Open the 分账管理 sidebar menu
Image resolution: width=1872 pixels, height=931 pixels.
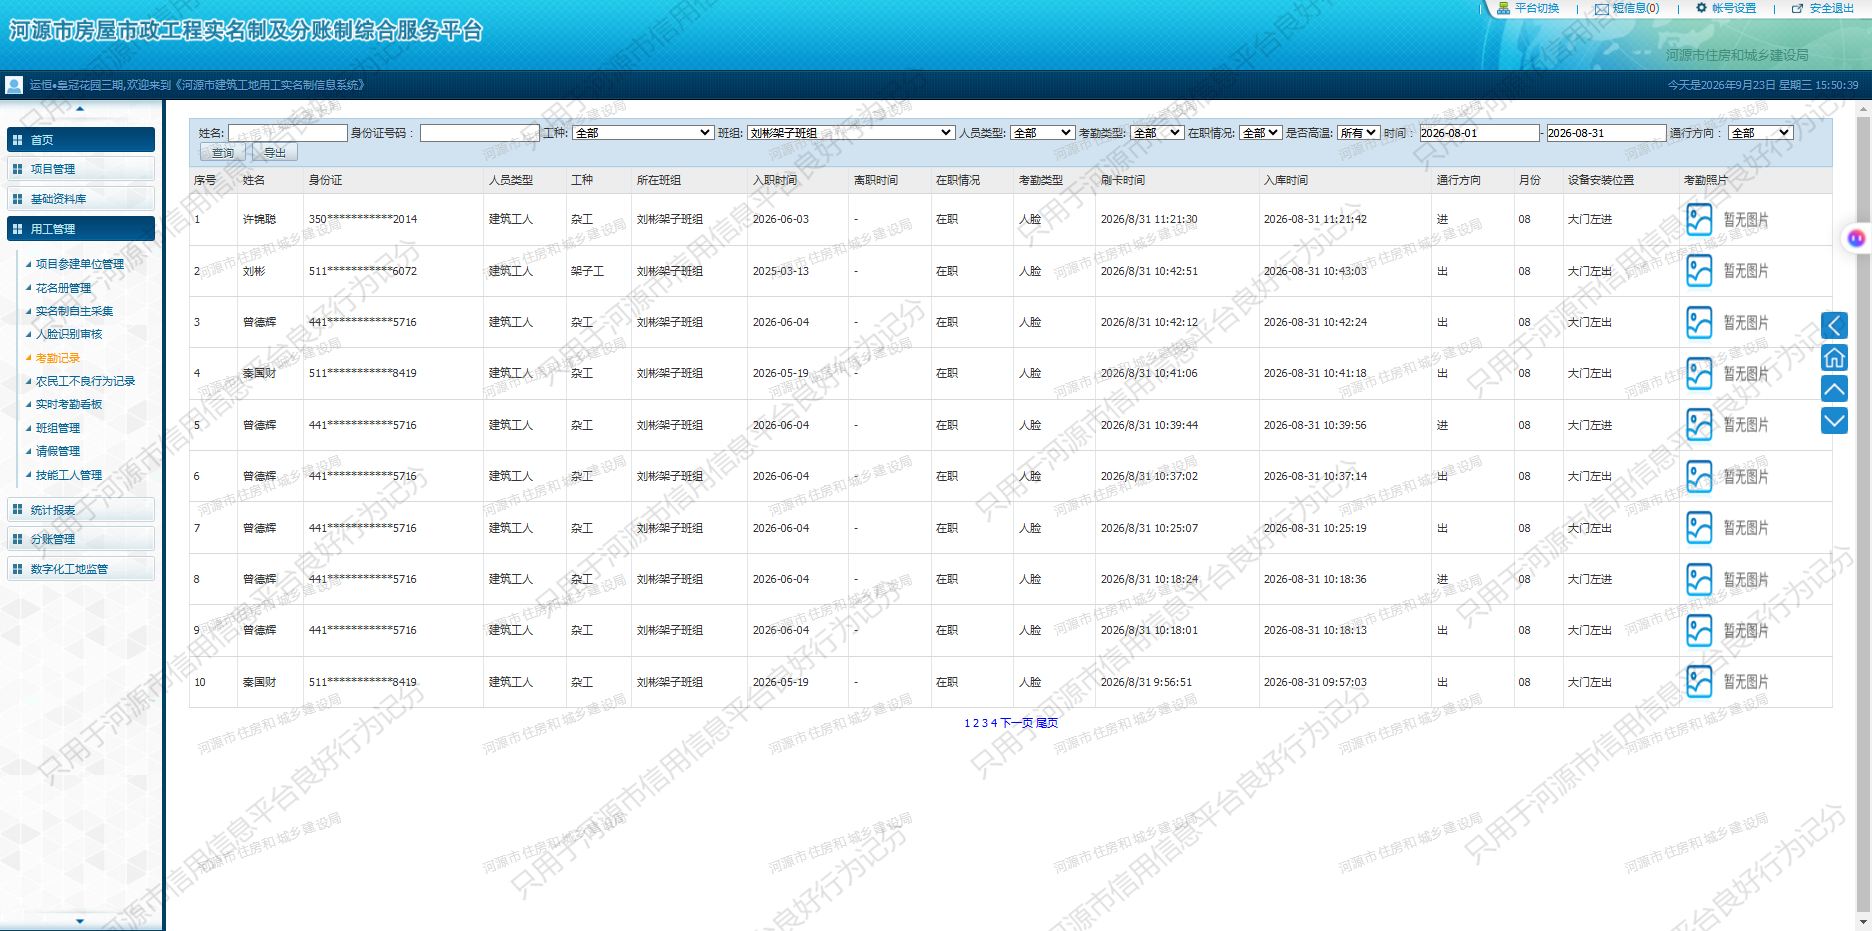[x=81, y=539]
